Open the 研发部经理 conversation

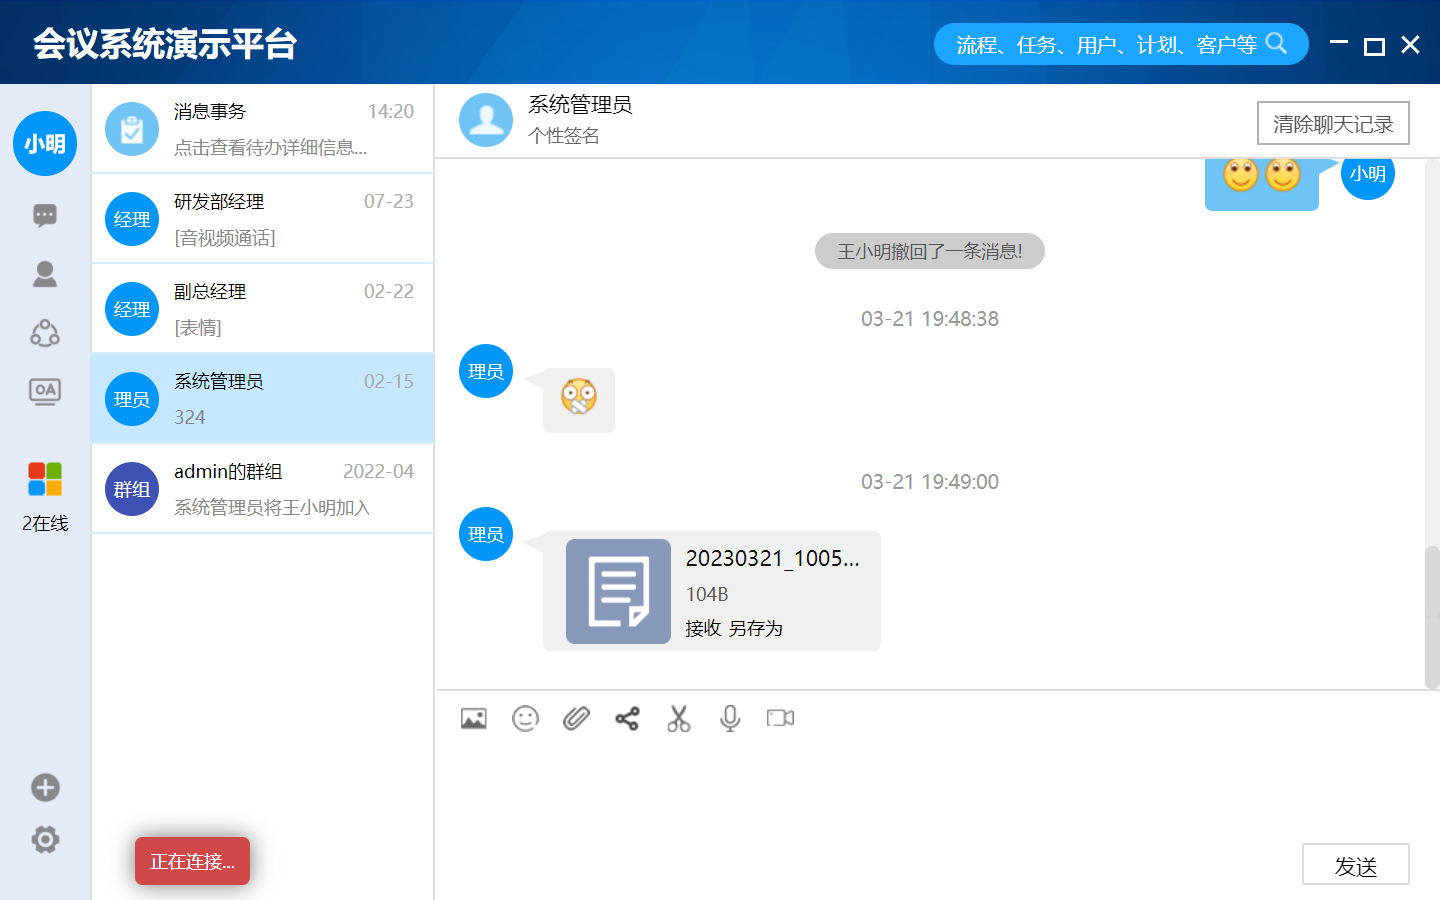(262, 219)
